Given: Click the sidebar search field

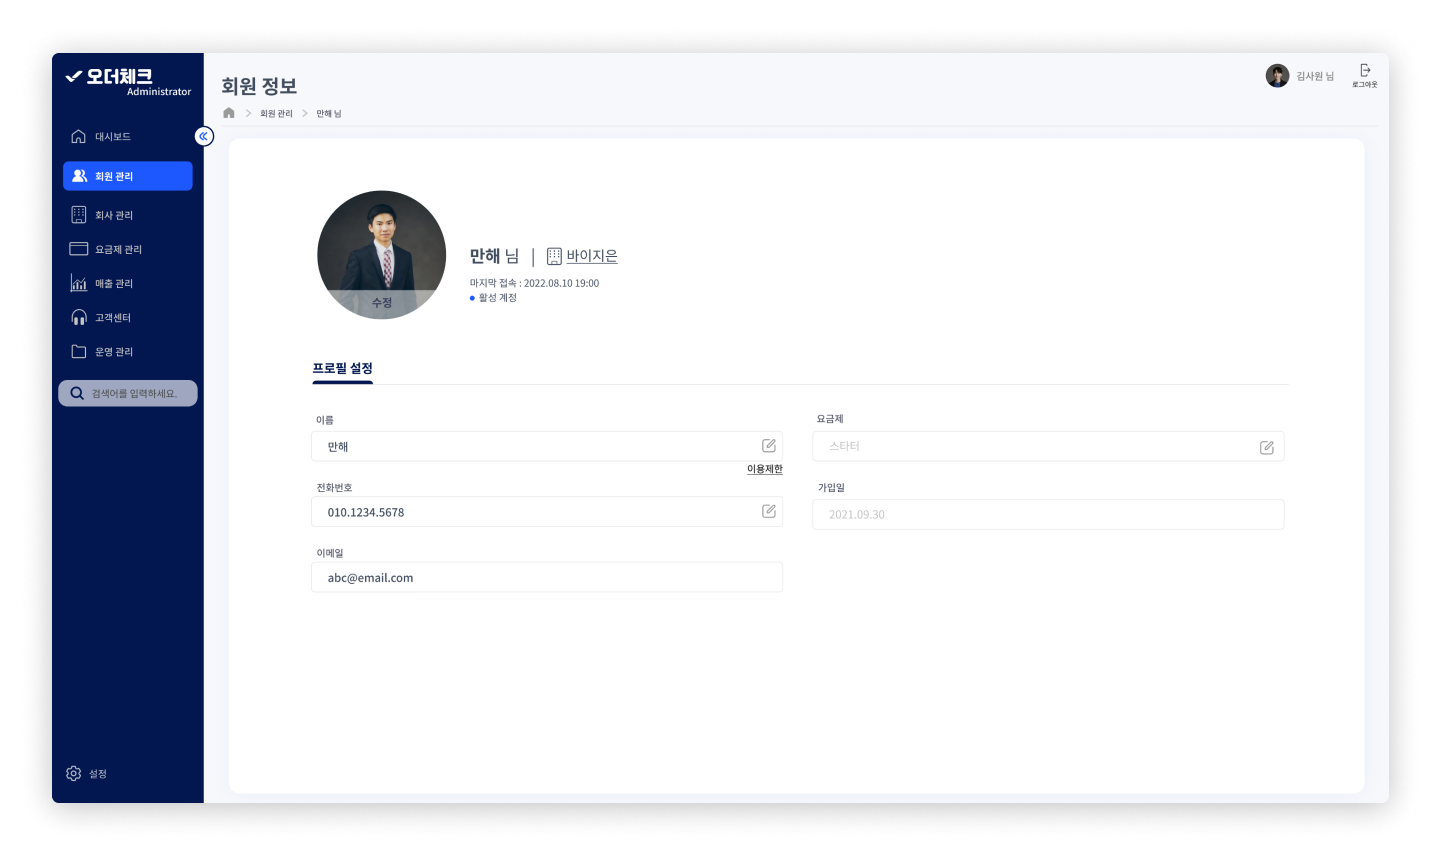Looking at the screenshot, I should 128,393.
